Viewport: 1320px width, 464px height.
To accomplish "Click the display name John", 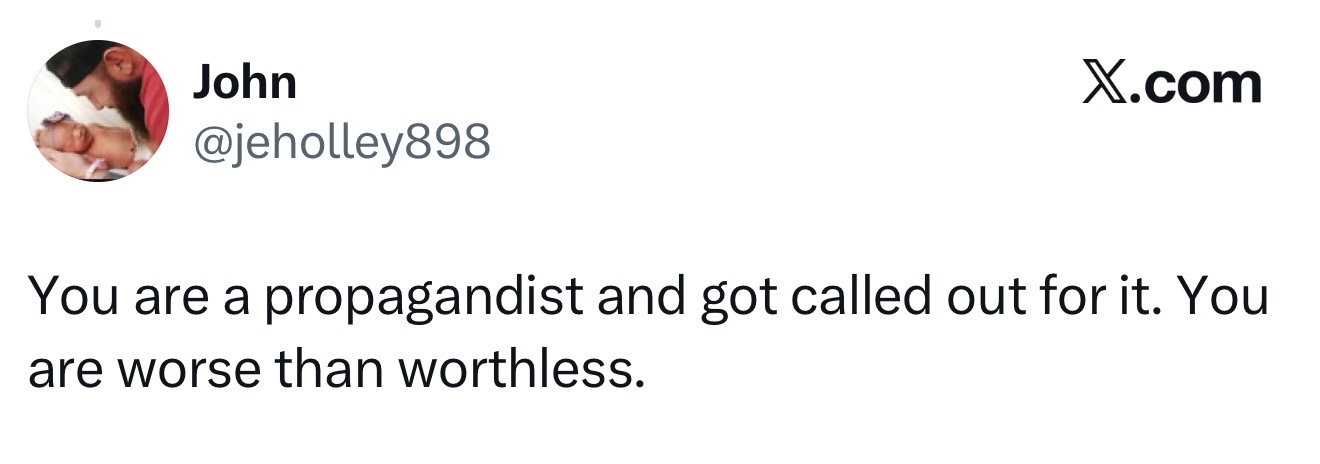I will [244, 83].
